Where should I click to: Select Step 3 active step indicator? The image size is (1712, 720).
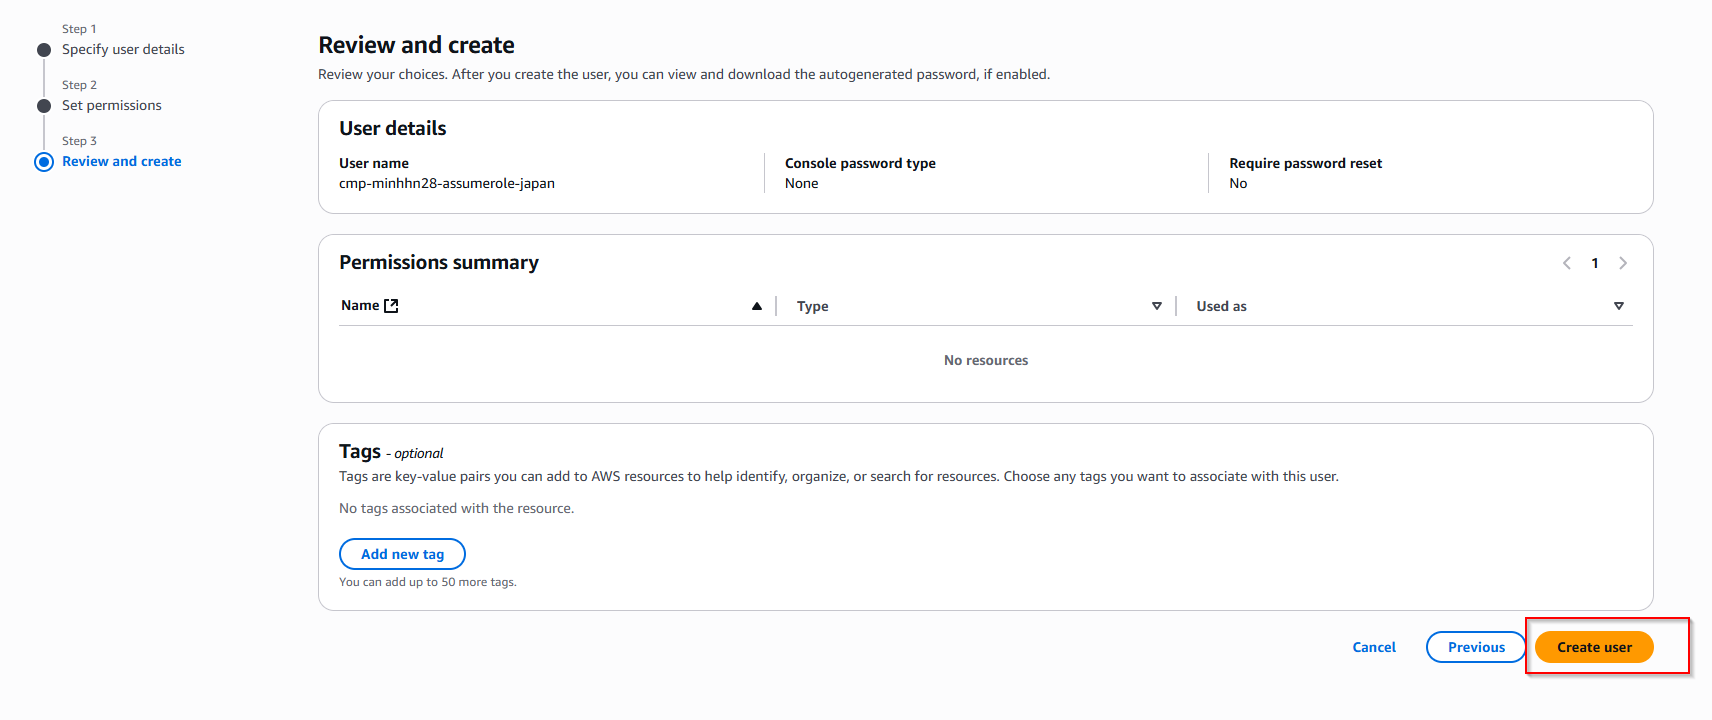(44, 162)
